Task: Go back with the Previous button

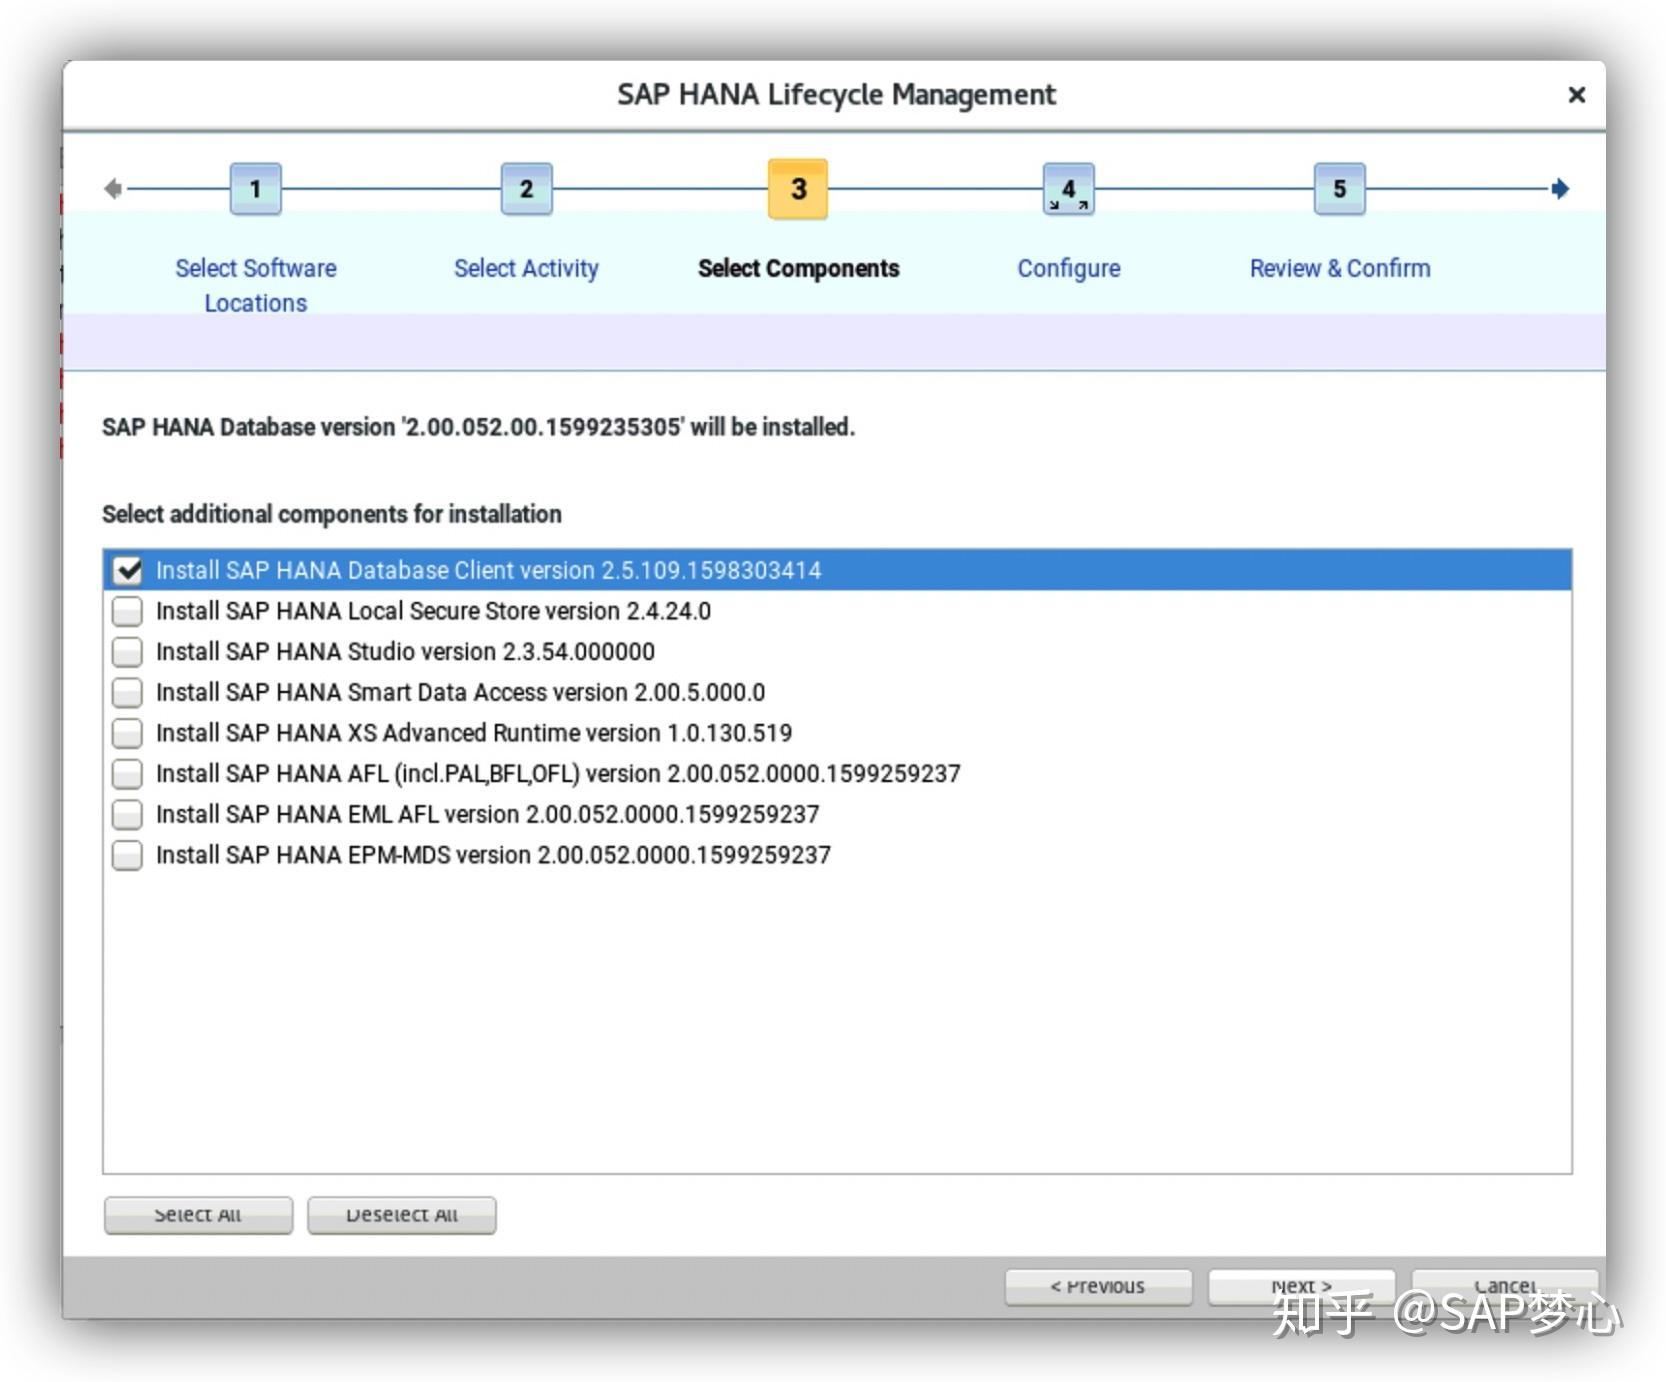Action: (1098, 1287)
